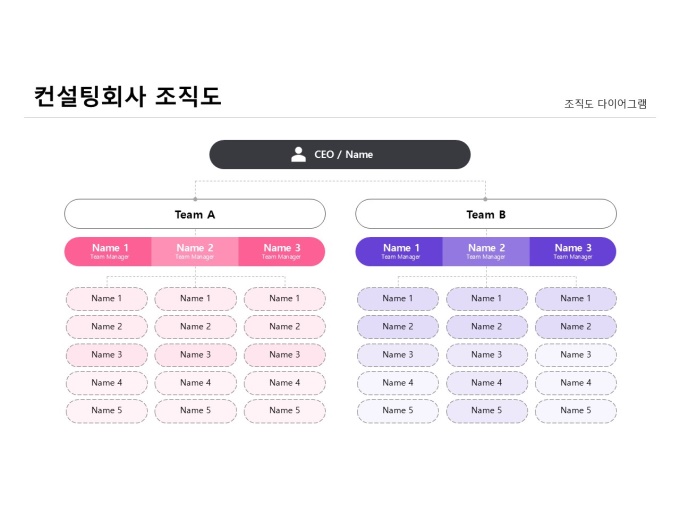Click Name 5 under Team A's third manager
The image size is (680, 510).
point(284,410)
